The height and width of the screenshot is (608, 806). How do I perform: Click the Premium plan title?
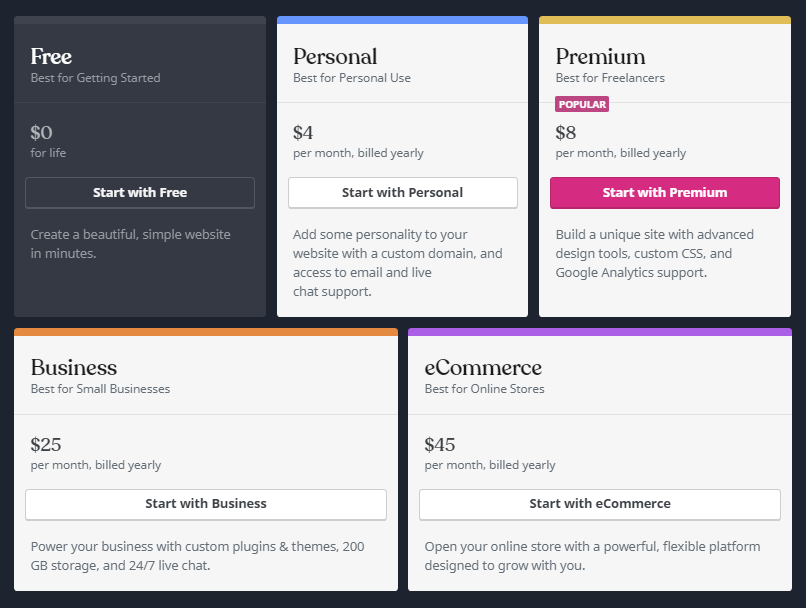point(600,57)
